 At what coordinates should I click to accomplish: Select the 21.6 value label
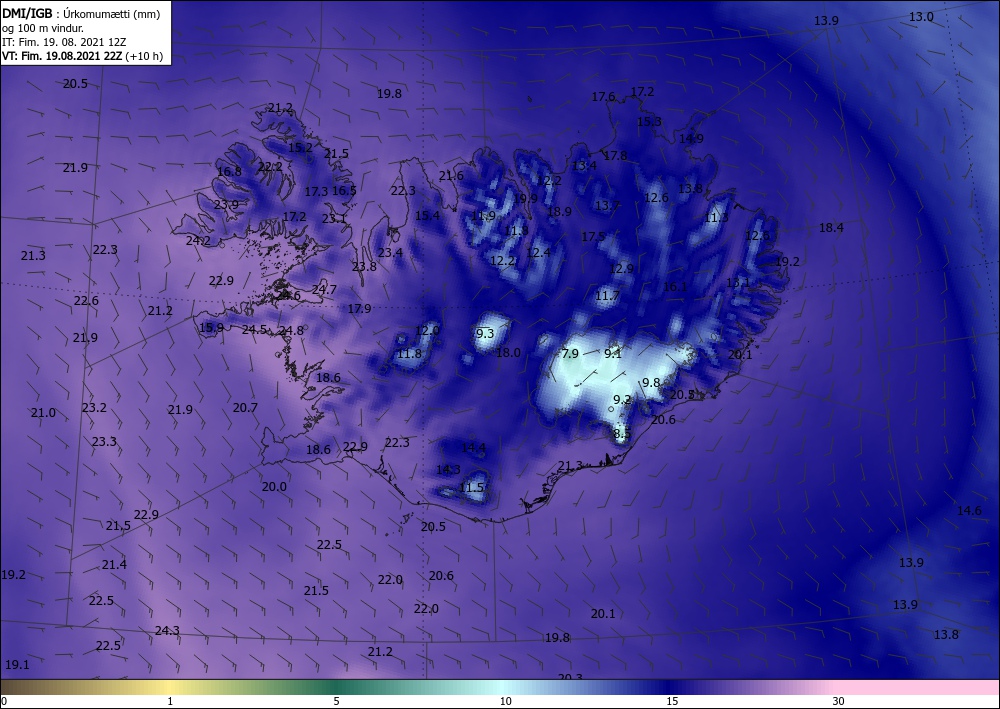point(451,176)
